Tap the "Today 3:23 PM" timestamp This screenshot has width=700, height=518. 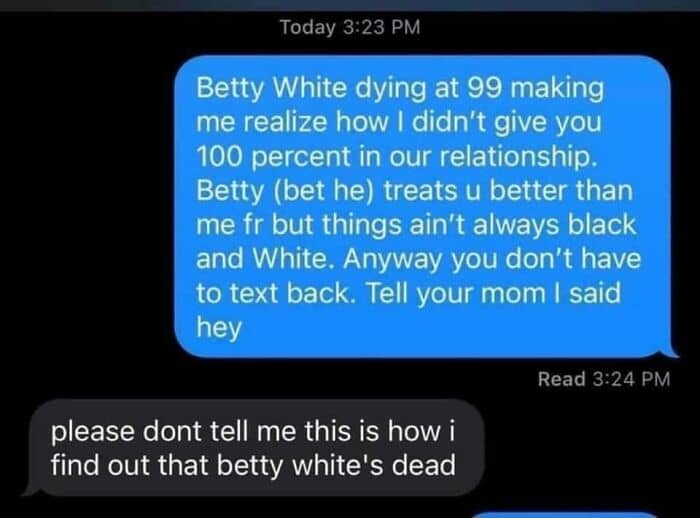pyautogui.click(x=350, y=27)
